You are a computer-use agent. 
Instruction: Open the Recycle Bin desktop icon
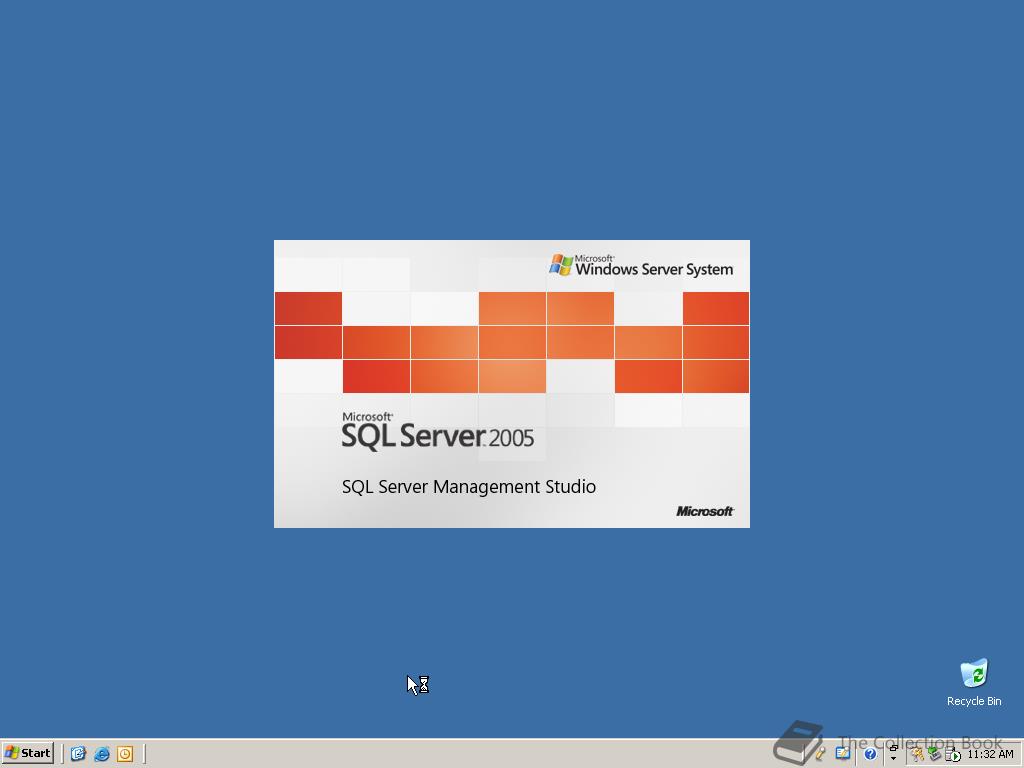tap(974, 682)
